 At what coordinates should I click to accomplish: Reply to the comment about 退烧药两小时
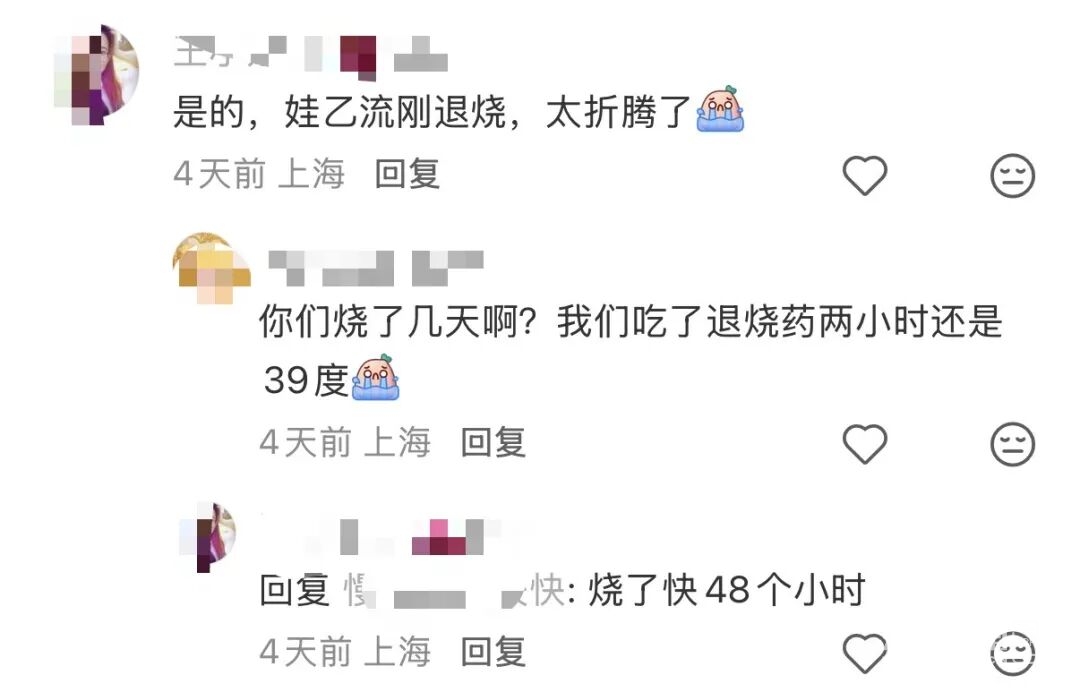493,442
